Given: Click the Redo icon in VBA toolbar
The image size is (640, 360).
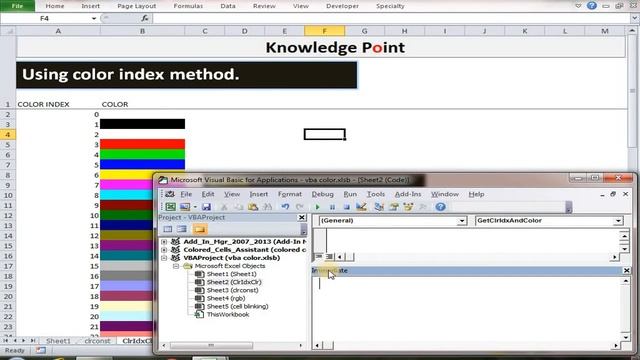Looking at the screenshot, I should pos(300,207).
